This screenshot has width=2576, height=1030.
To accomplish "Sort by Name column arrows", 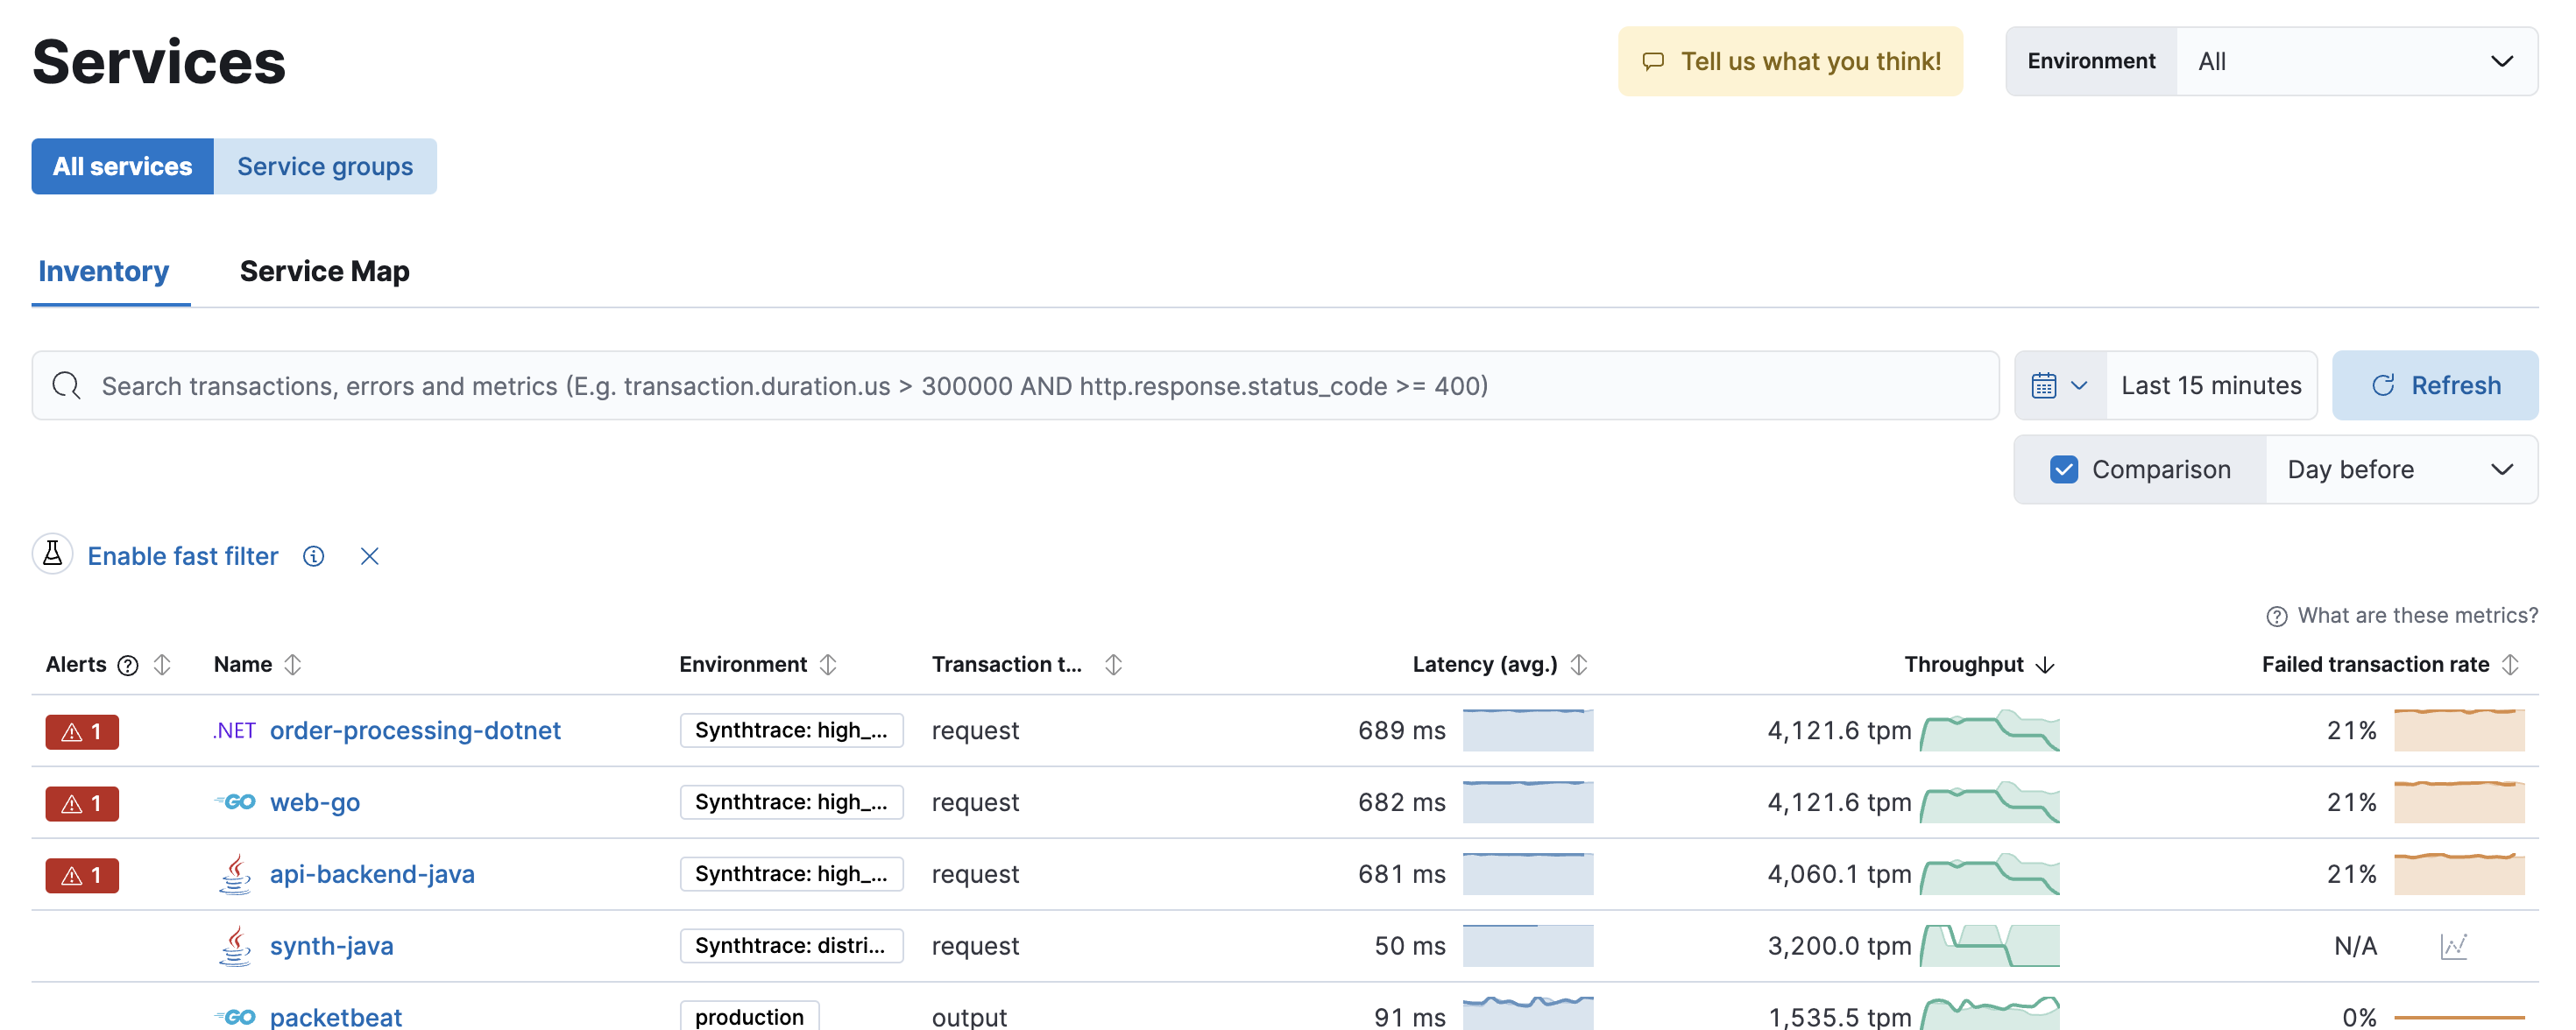I will coord(292,665).
